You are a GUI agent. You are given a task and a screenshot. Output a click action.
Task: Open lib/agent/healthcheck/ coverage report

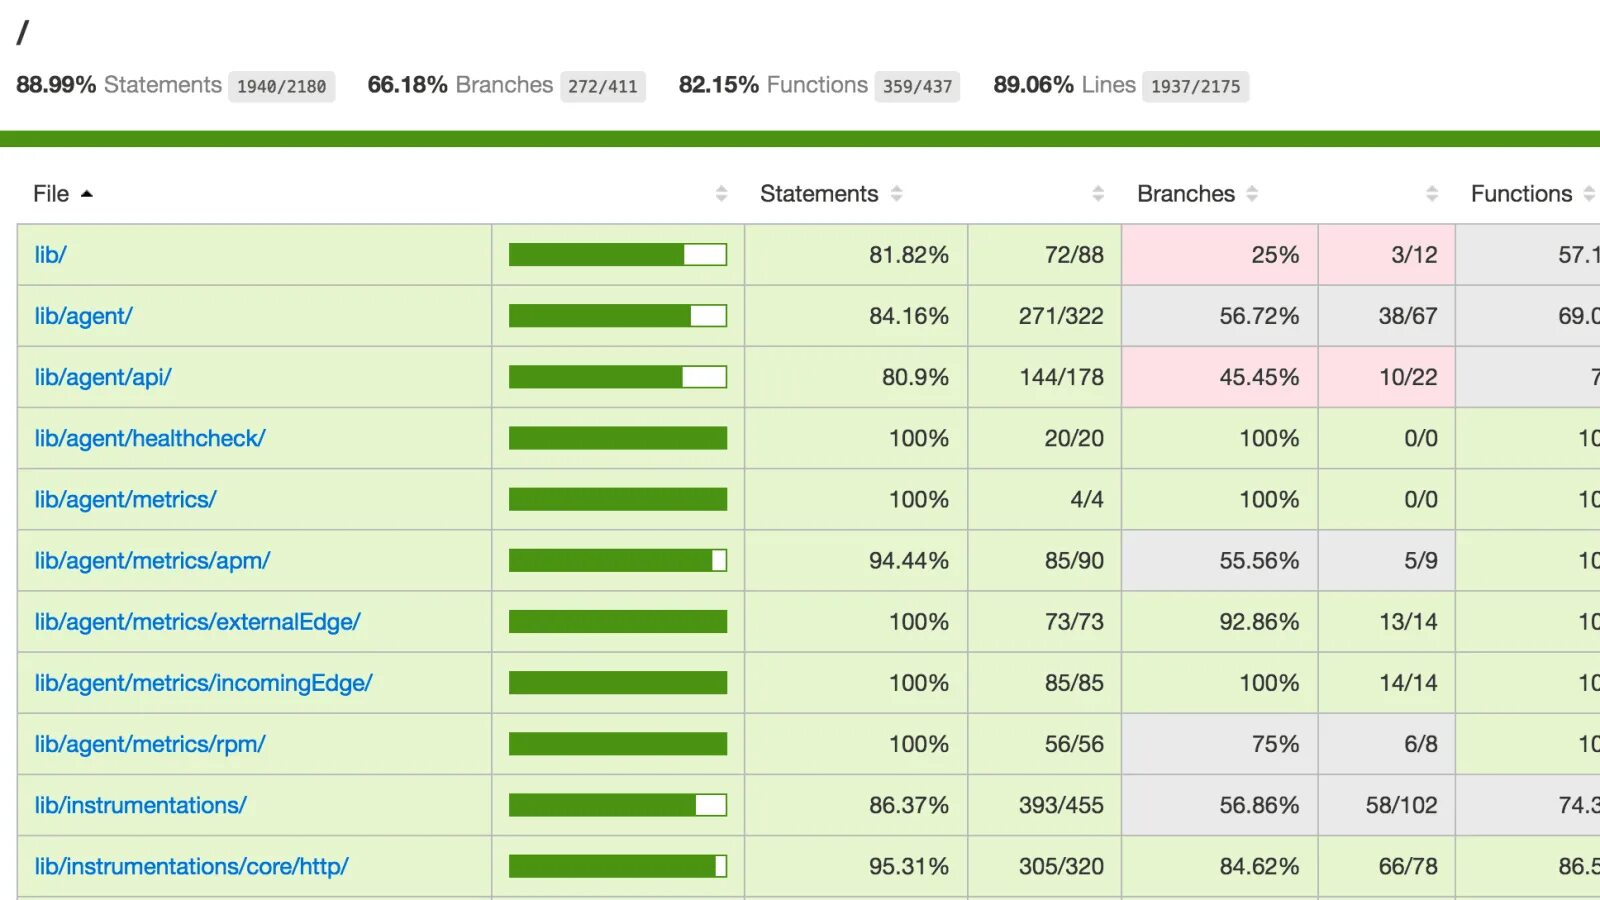150,438
